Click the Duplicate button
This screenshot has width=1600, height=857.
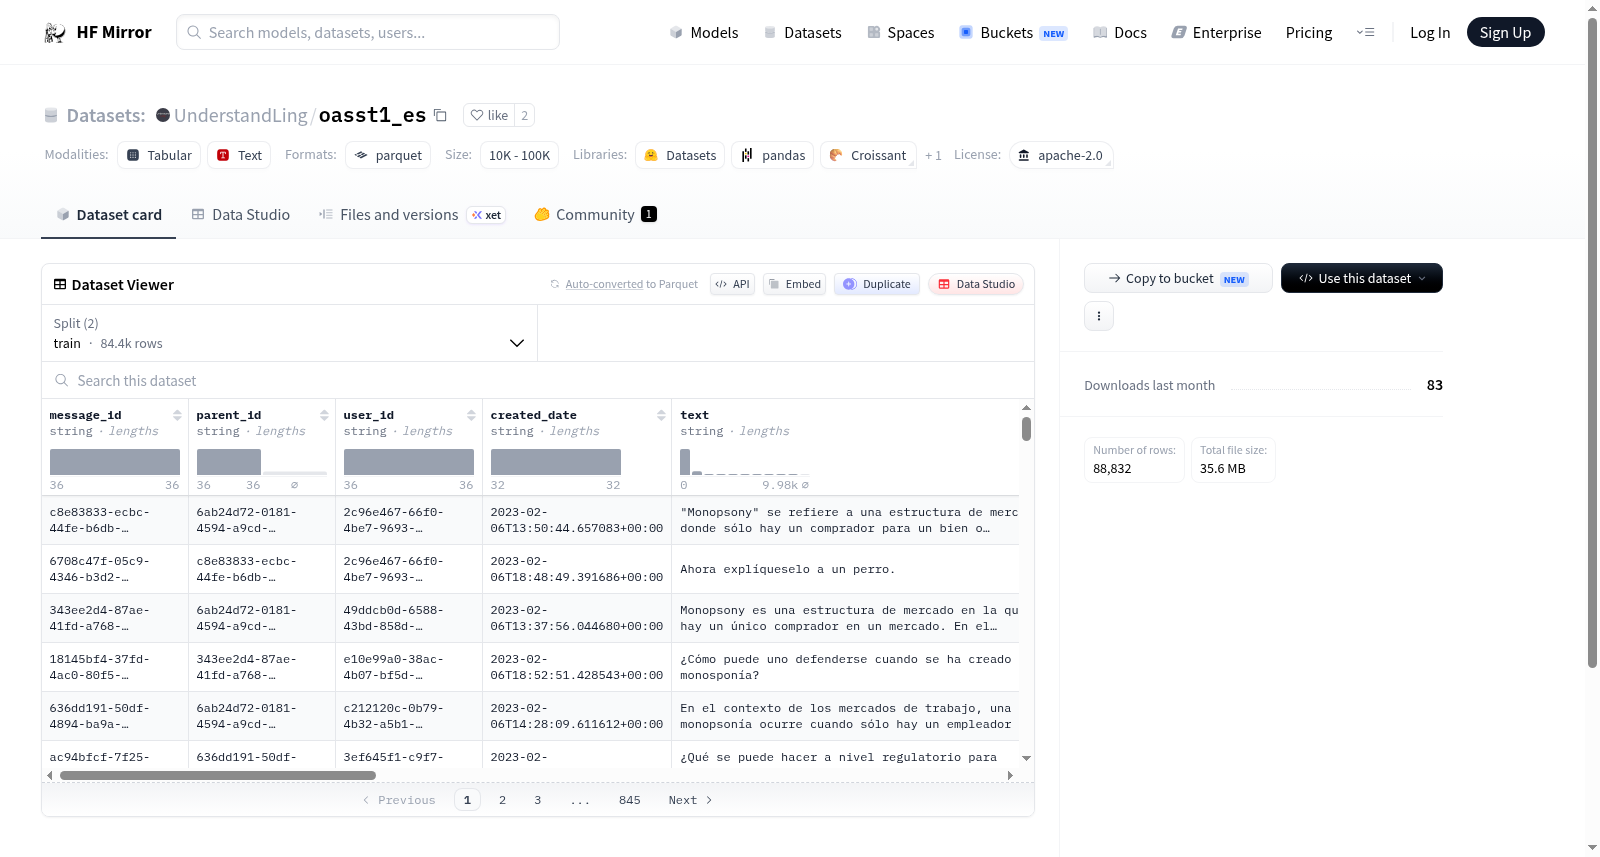click(x=876, y=284)
